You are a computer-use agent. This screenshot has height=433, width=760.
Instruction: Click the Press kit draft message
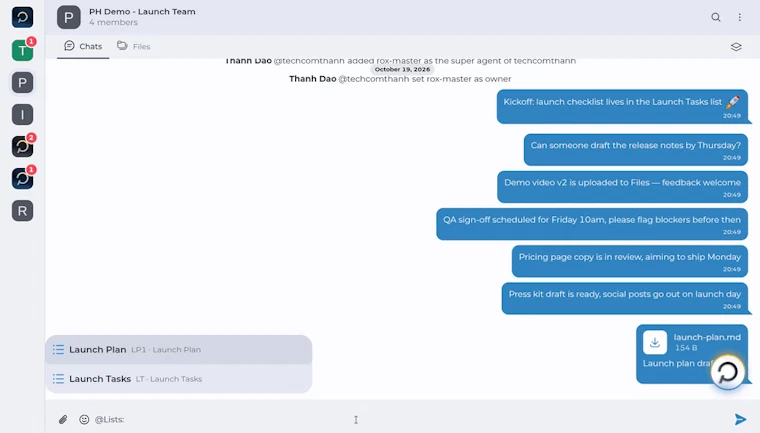pos(625,299)
